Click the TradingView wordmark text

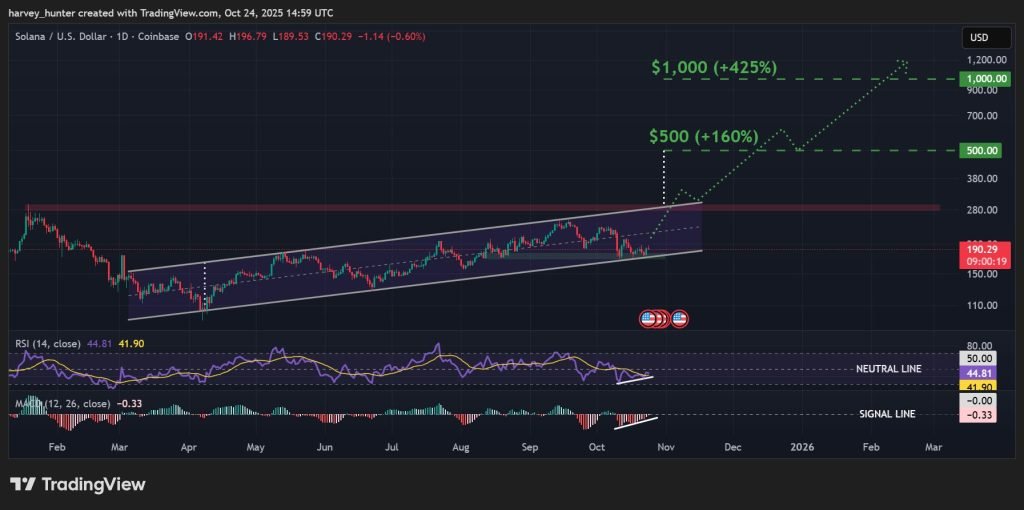[x=93, y=485]
